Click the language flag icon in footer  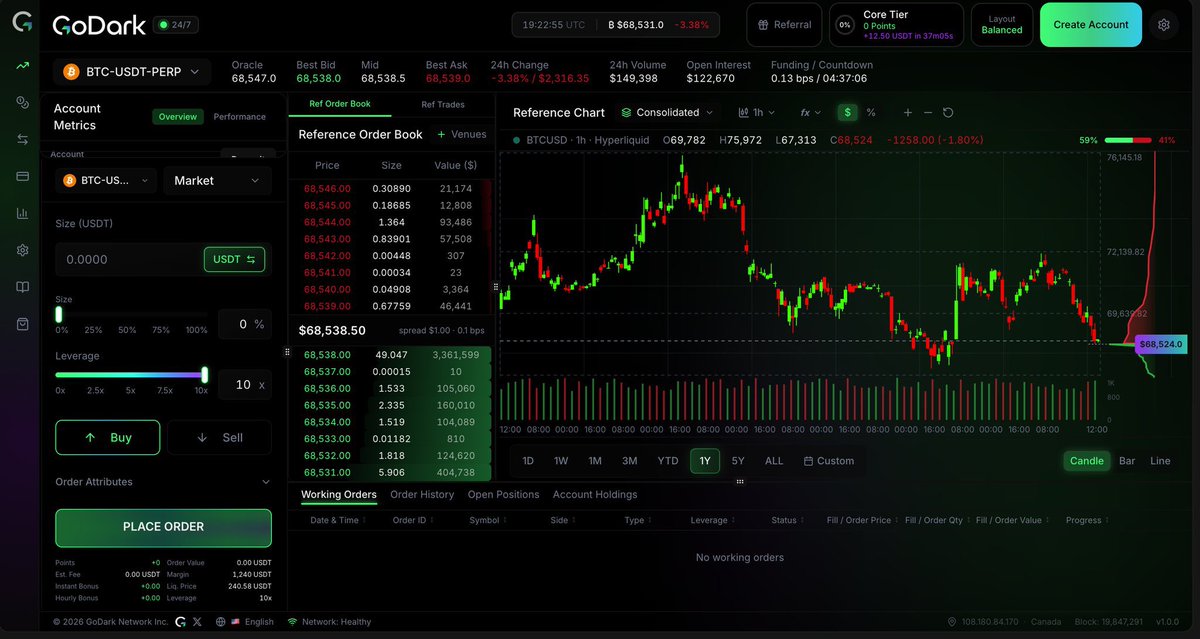coord(235,622)
